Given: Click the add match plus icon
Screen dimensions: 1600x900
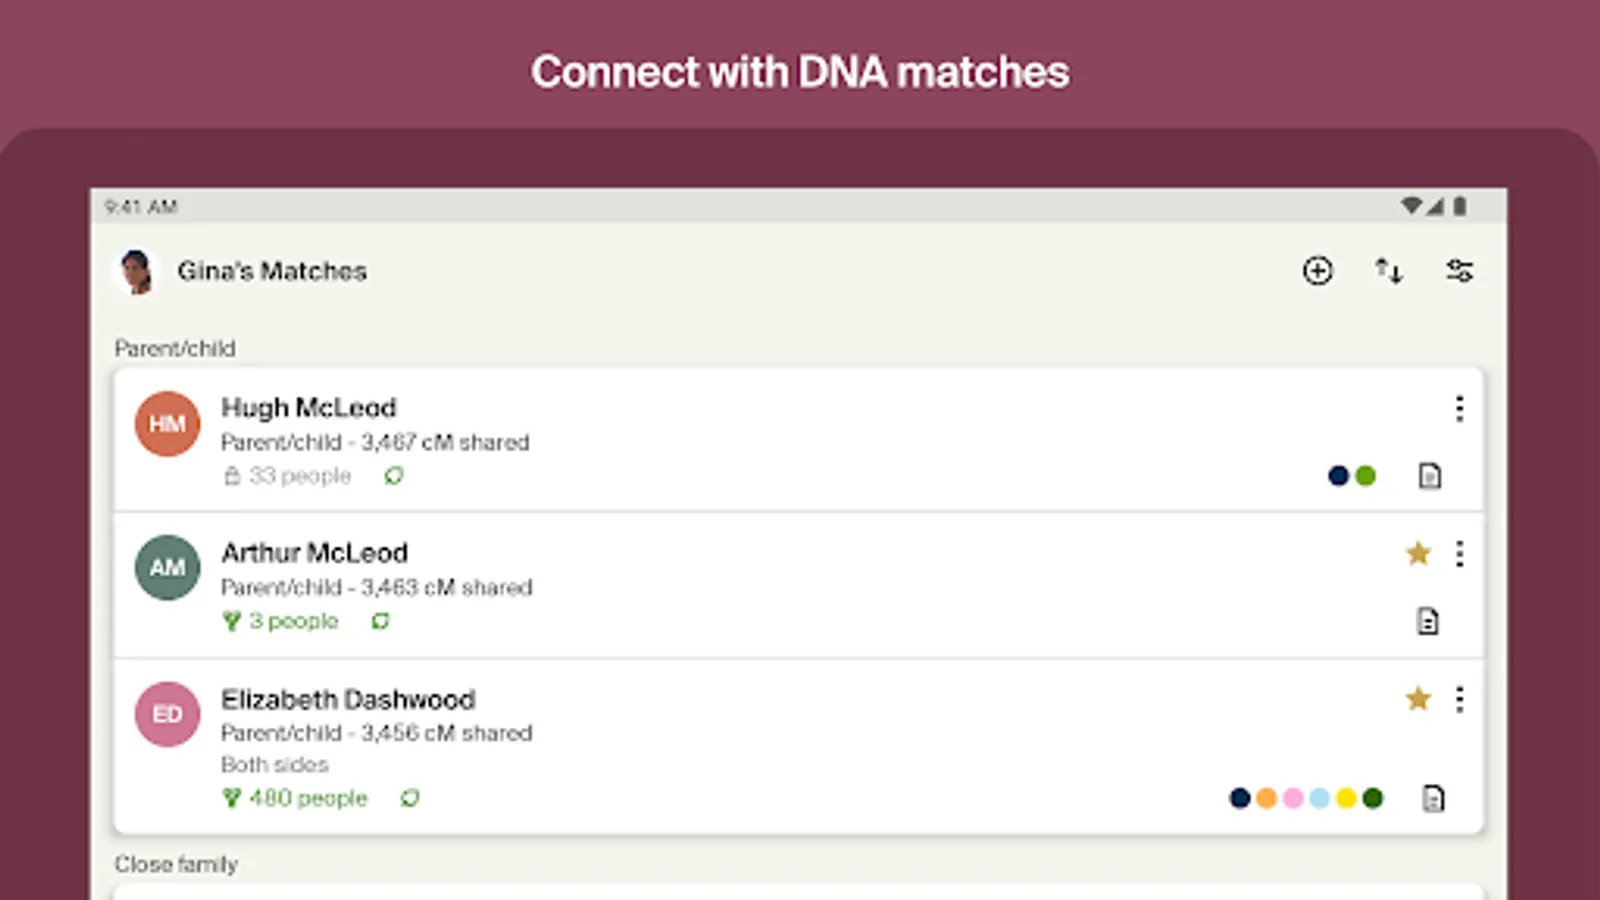Looking at the screenshot, I should point(1317,271).
